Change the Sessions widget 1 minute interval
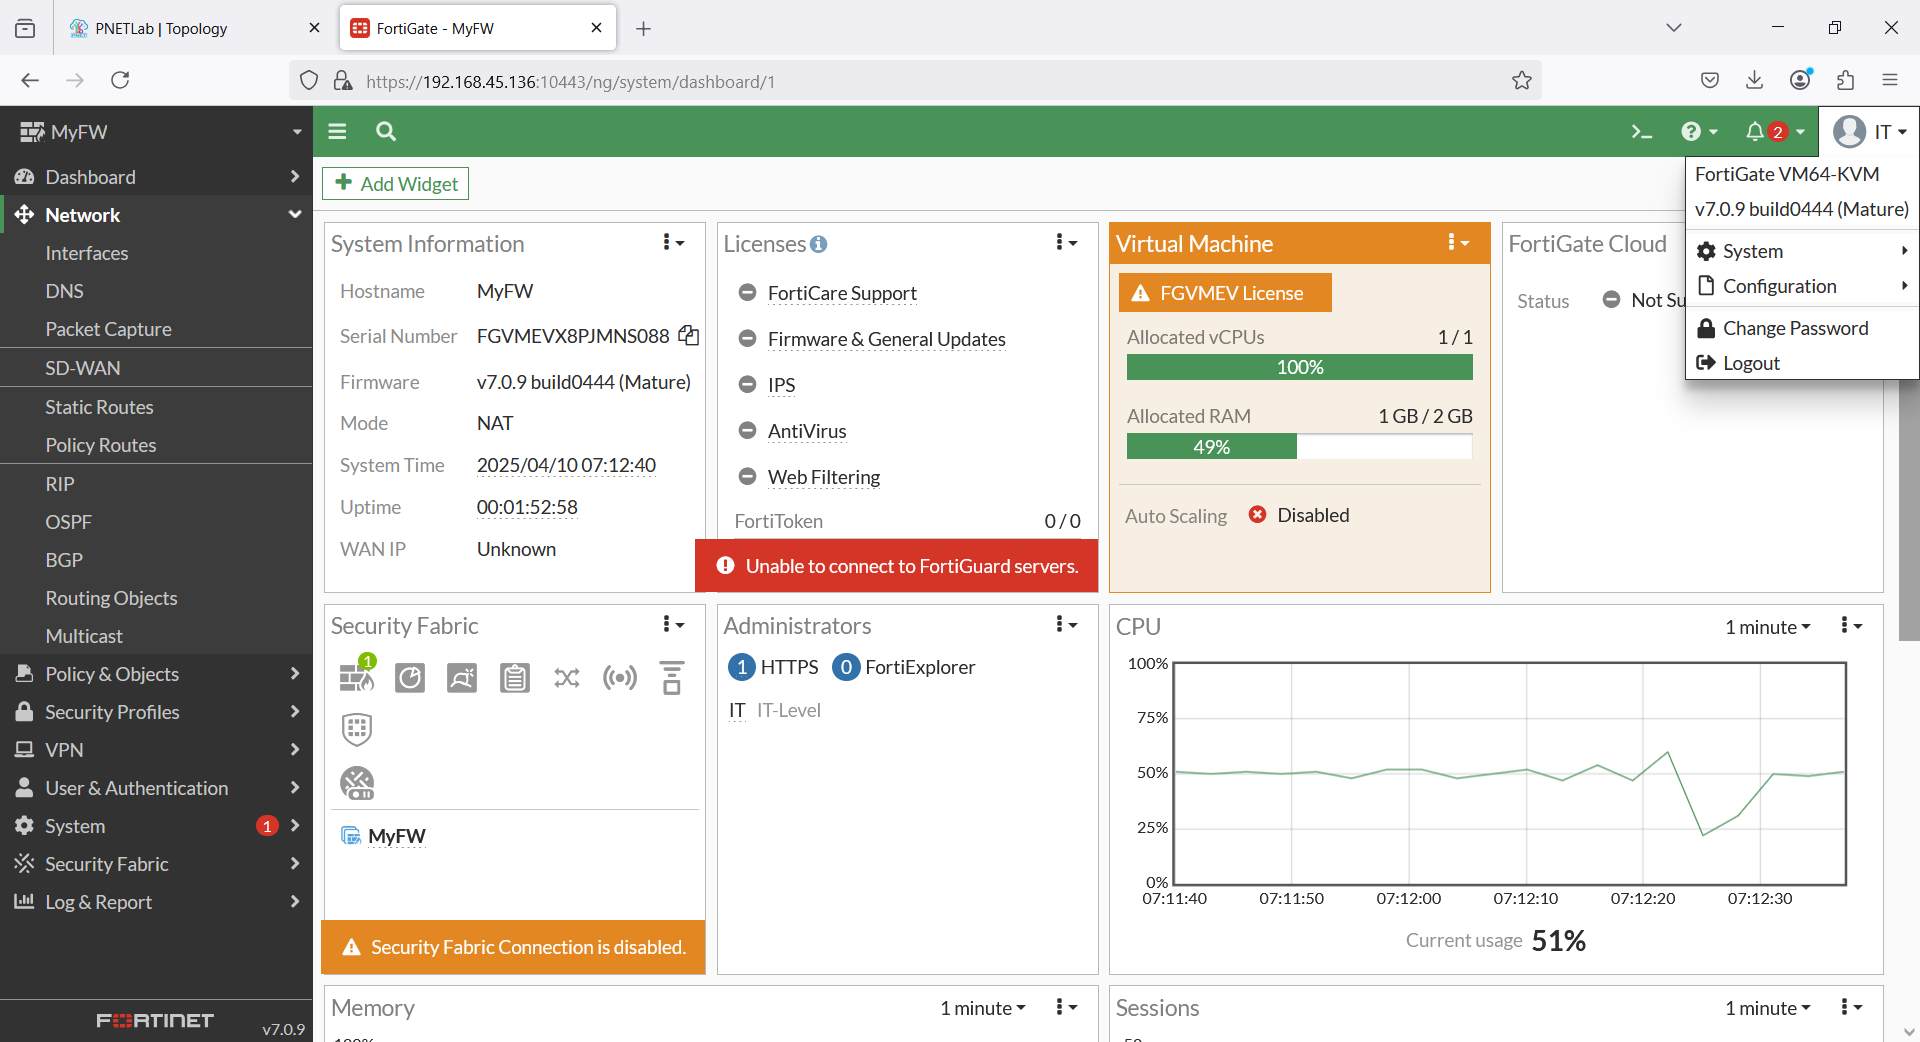The width and height of the screenshot is (1920, 1042). coord(1767,1008)
